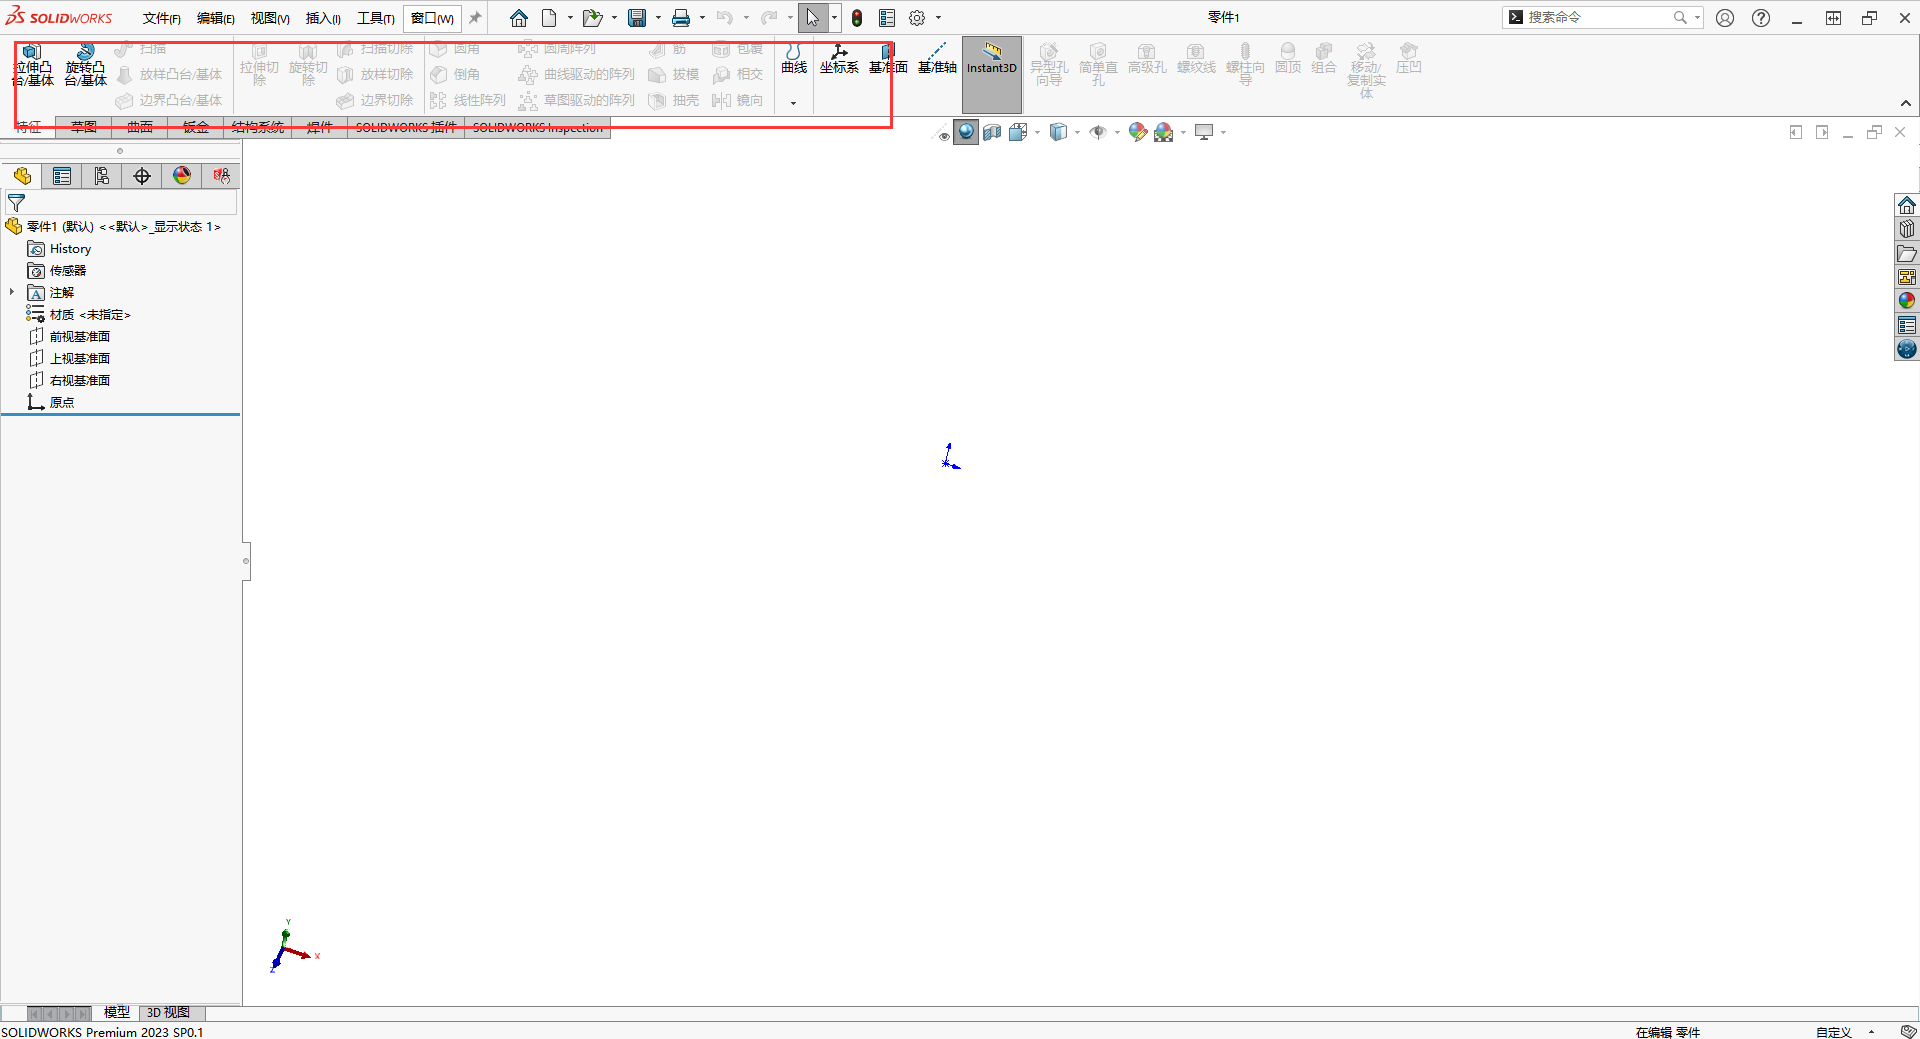Image resolution: width=1920 pixels, height=1039 pixels.
Task: Open the View Palette icon in task pane
Action: point(1907,277)
